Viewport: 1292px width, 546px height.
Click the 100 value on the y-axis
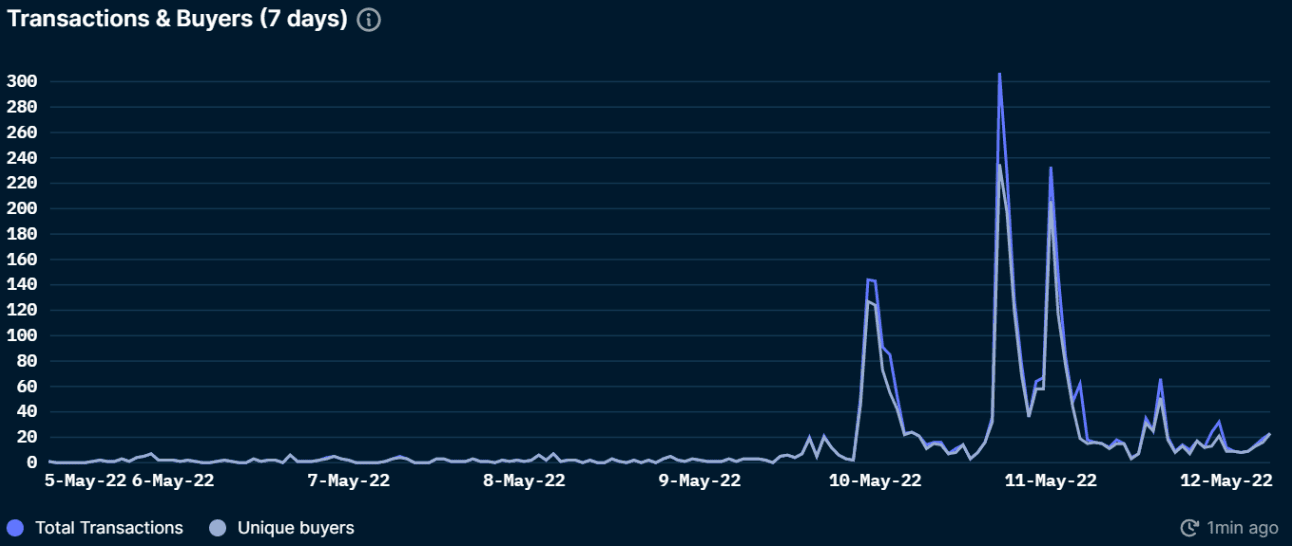(21, 336)
